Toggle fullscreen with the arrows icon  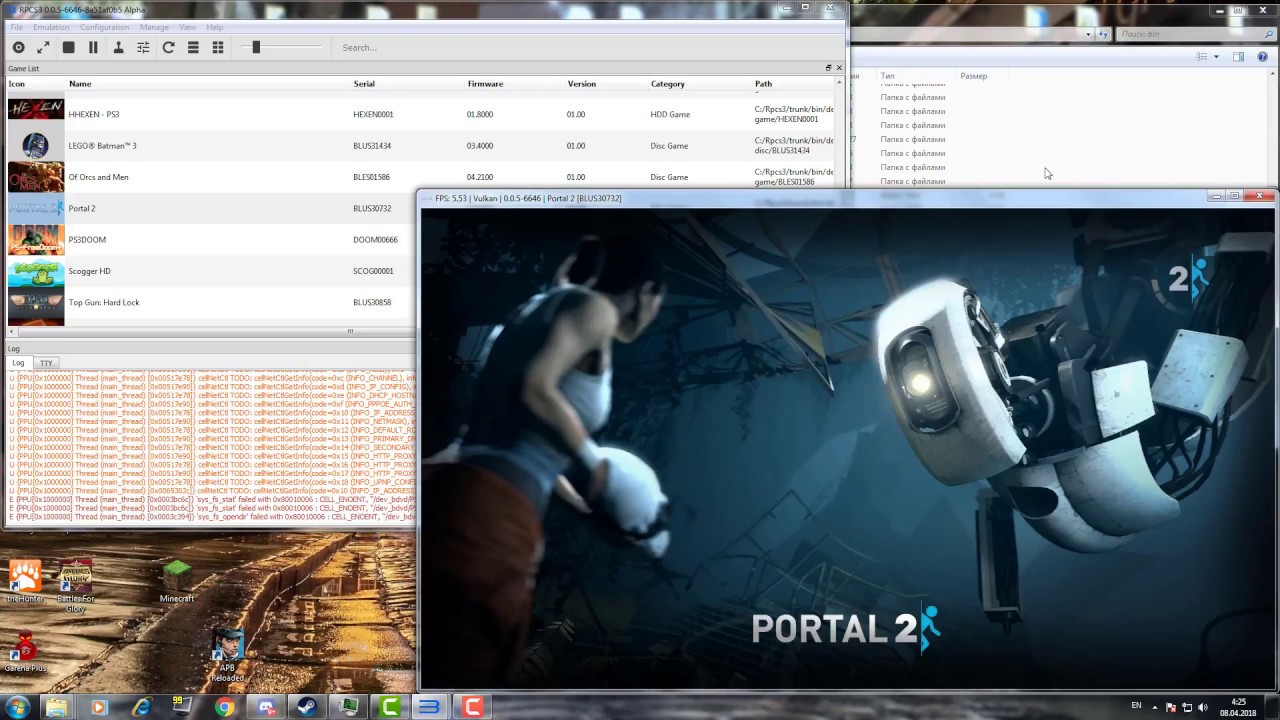click(x=43, y=47)
